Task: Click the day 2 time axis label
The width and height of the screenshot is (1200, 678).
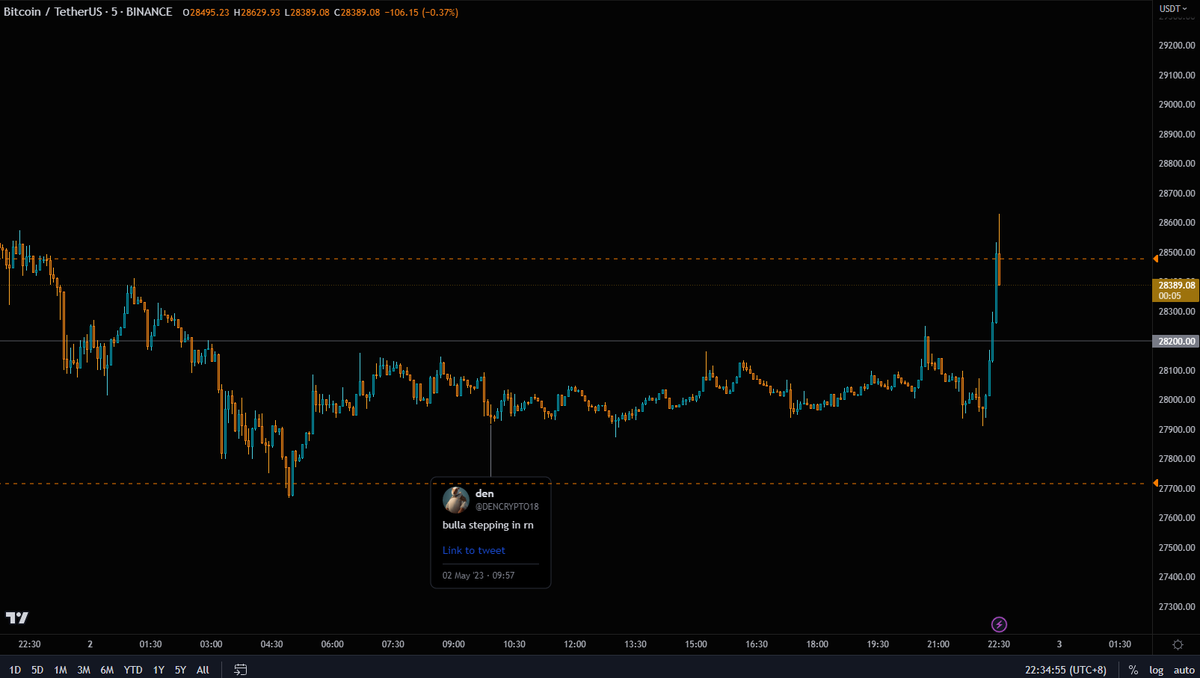Action: (90, 644)
